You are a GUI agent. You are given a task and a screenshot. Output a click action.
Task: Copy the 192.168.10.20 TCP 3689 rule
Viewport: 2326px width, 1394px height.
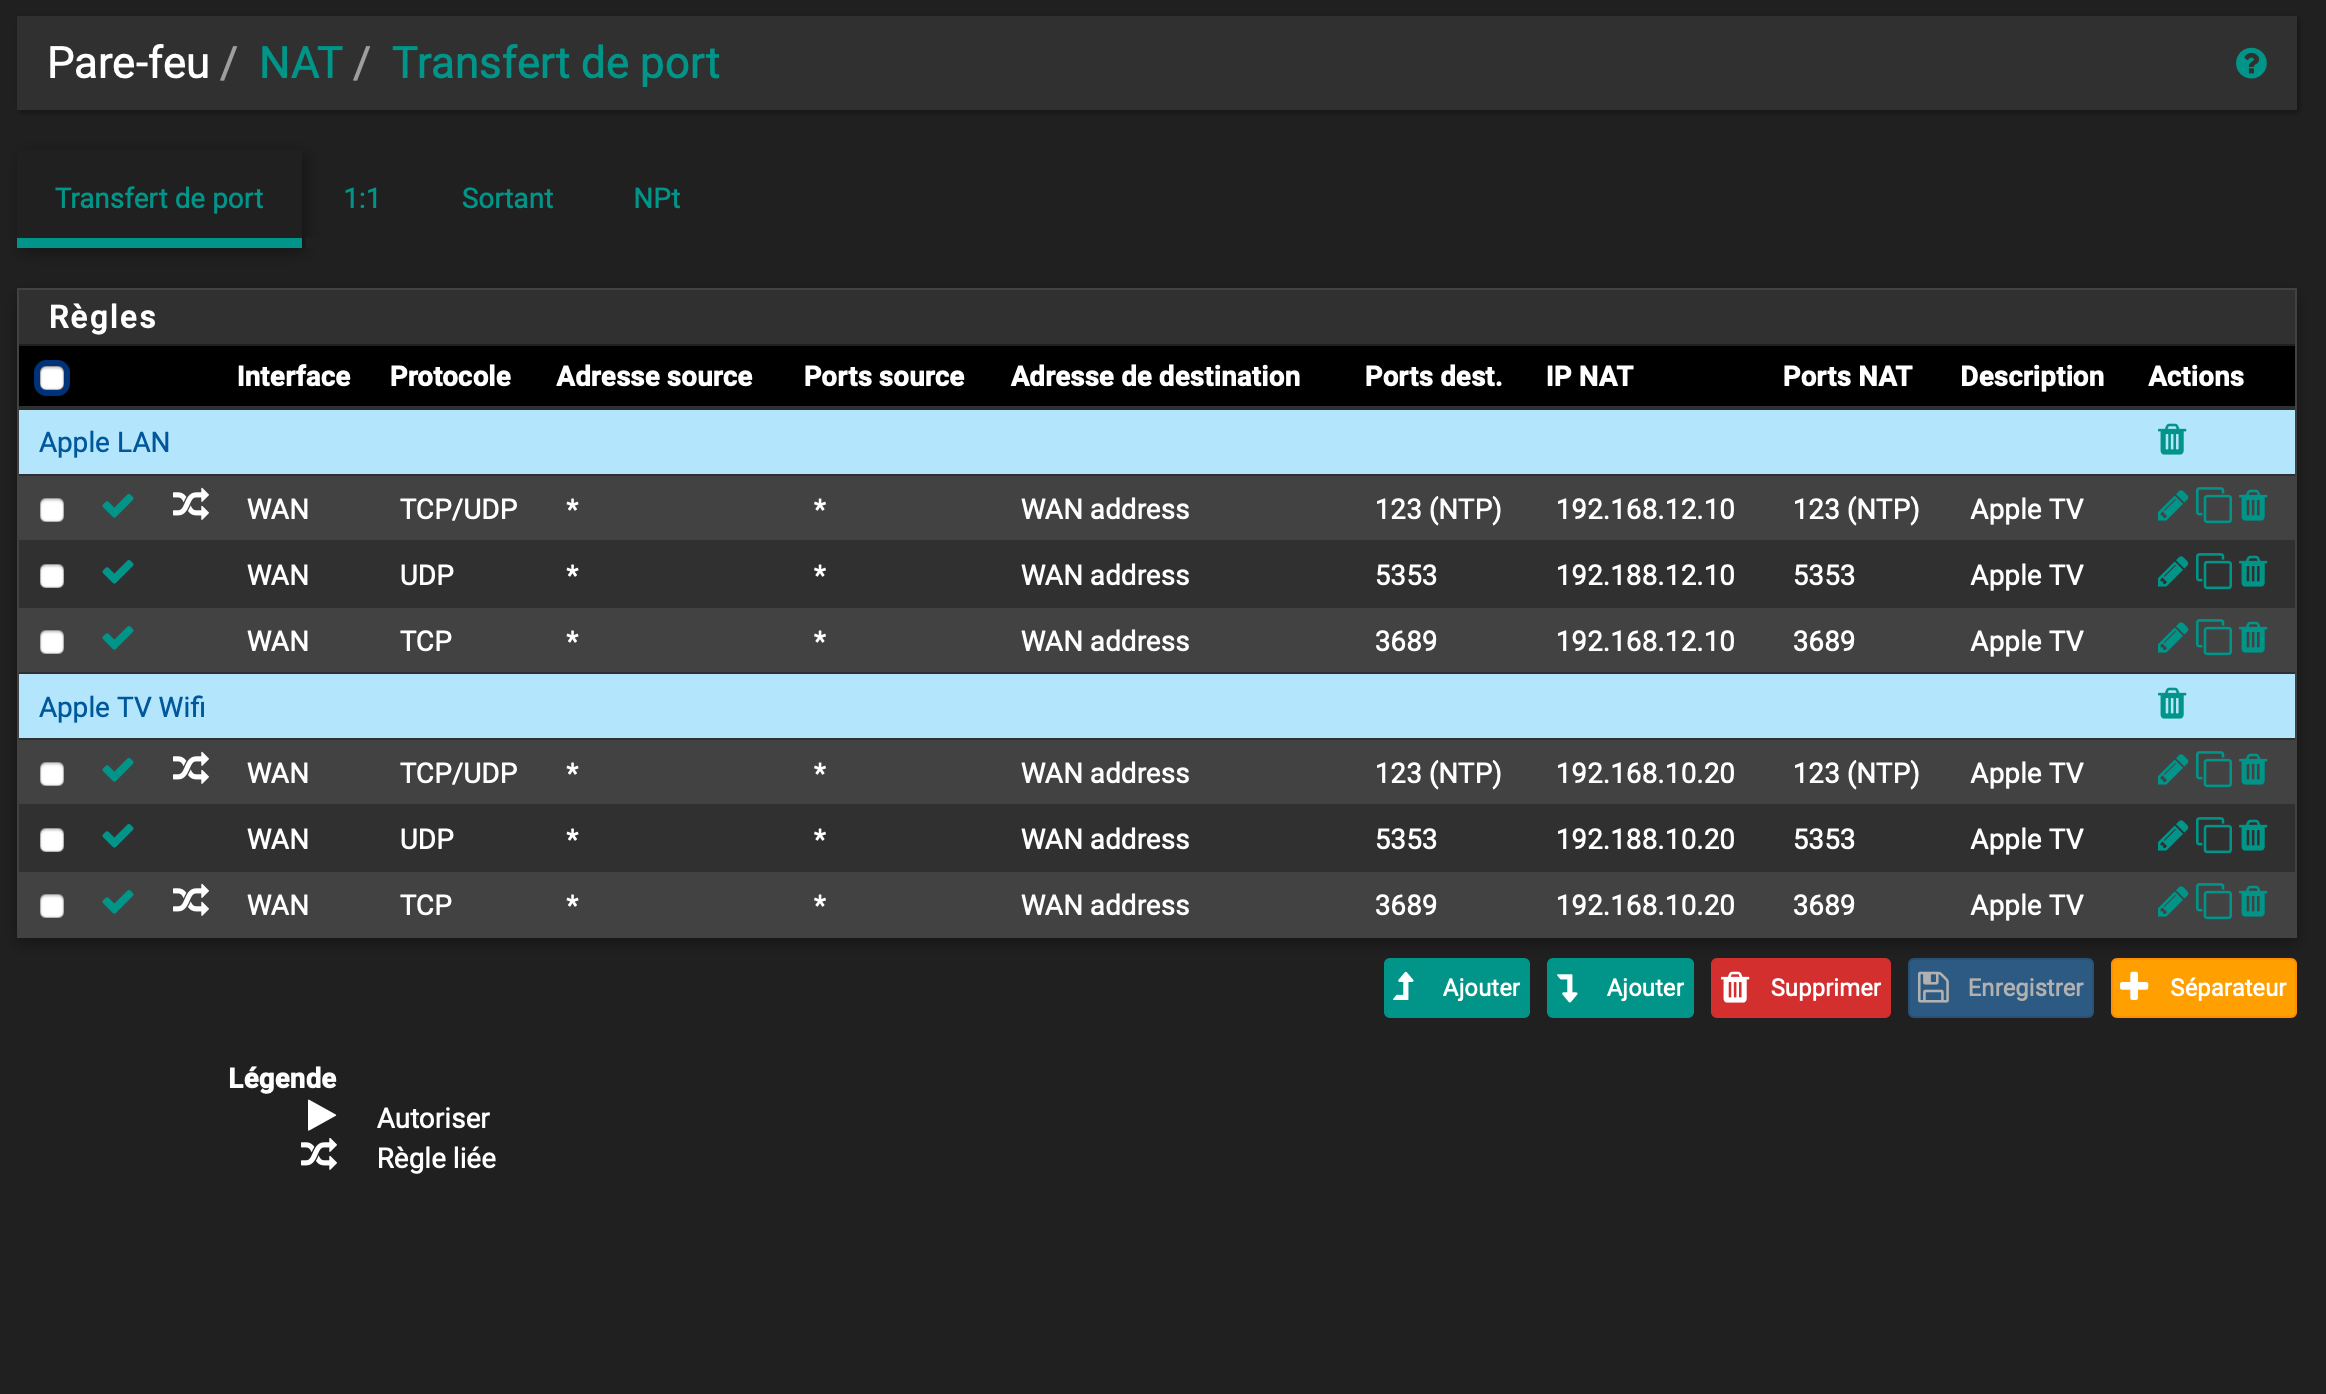click(2213, 903)
